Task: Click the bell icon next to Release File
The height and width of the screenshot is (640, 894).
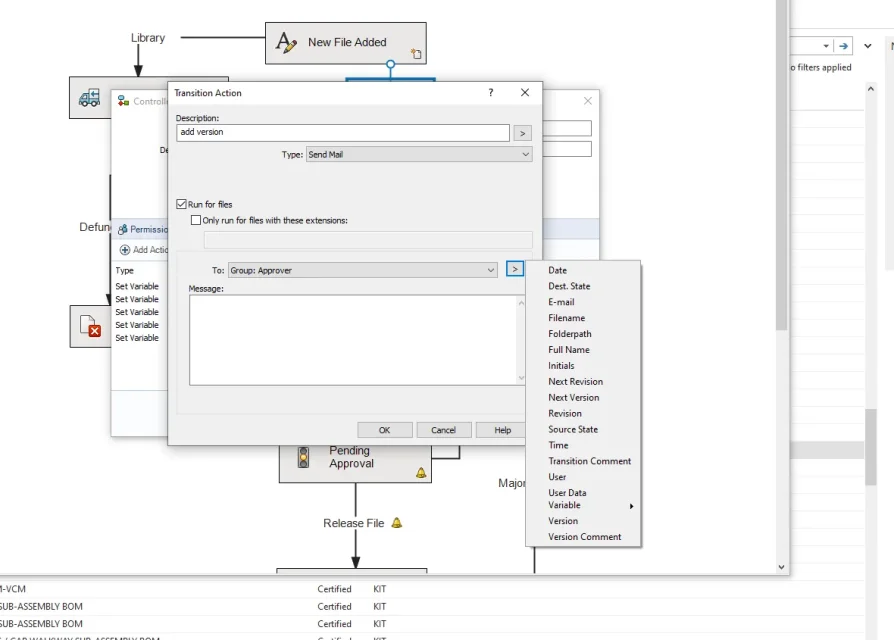Action: click(x=397, y=523)
